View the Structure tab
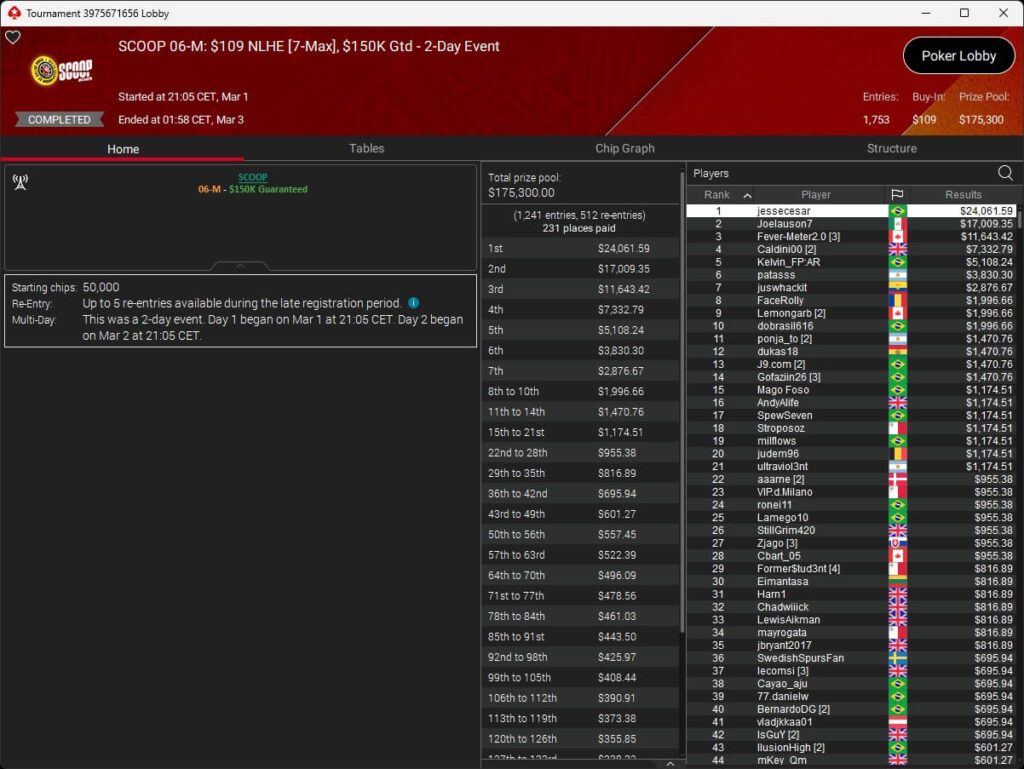Image resolution: width=1024 pixels, height=769 pixels. [x=891, y=148]
